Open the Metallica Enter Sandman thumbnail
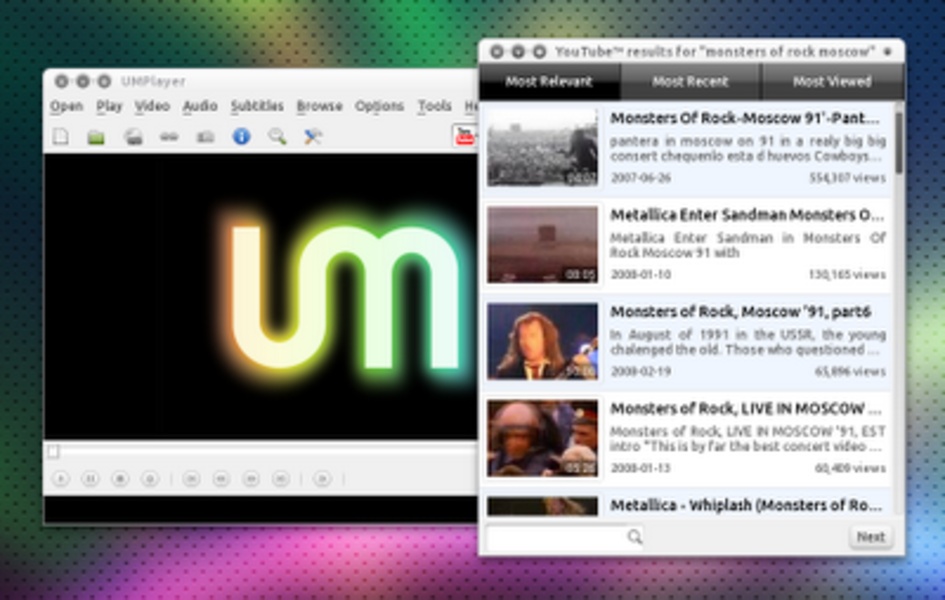This screenshot has height=600, width=945. [x=542, y=244]
